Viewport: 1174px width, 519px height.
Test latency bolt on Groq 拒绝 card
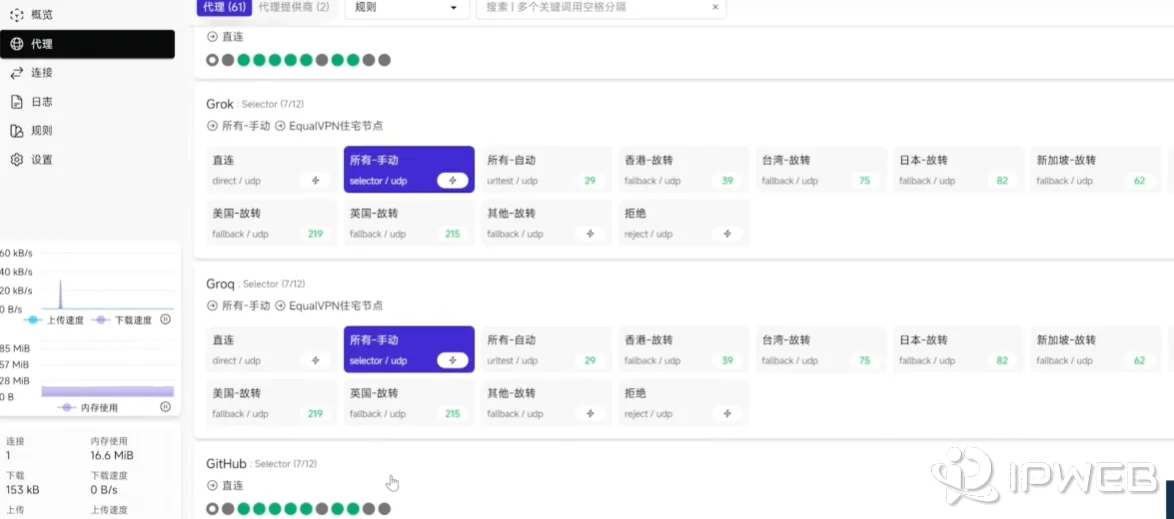tap(728, 413)
